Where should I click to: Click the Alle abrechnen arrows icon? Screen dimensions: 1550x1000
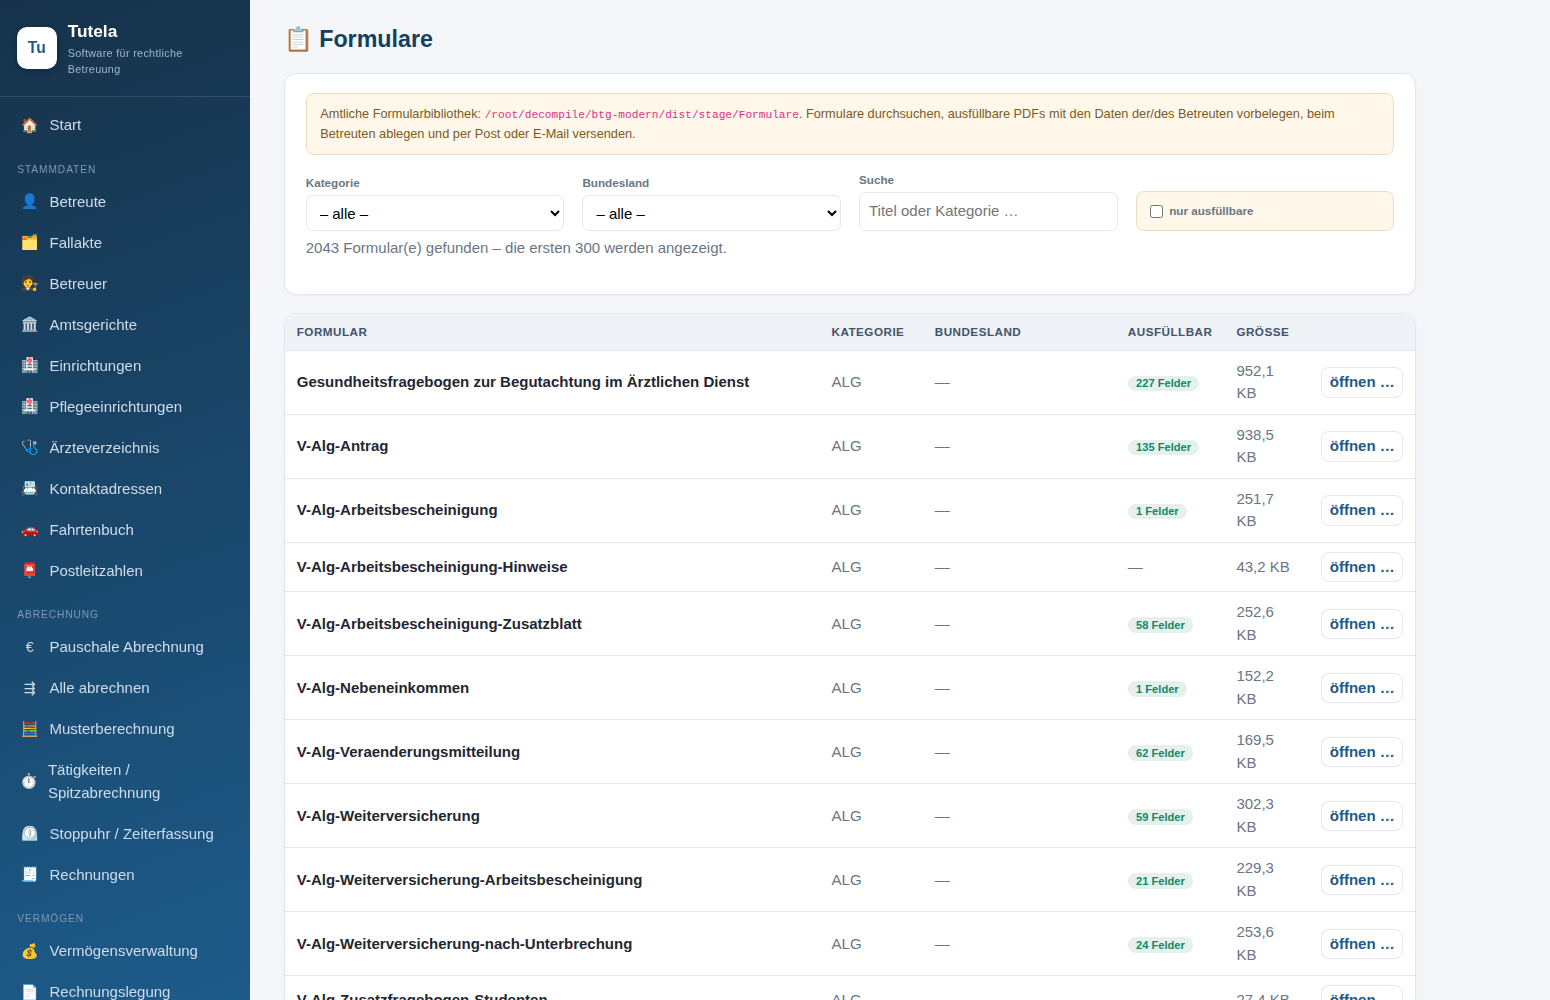[x=30, y=688]
